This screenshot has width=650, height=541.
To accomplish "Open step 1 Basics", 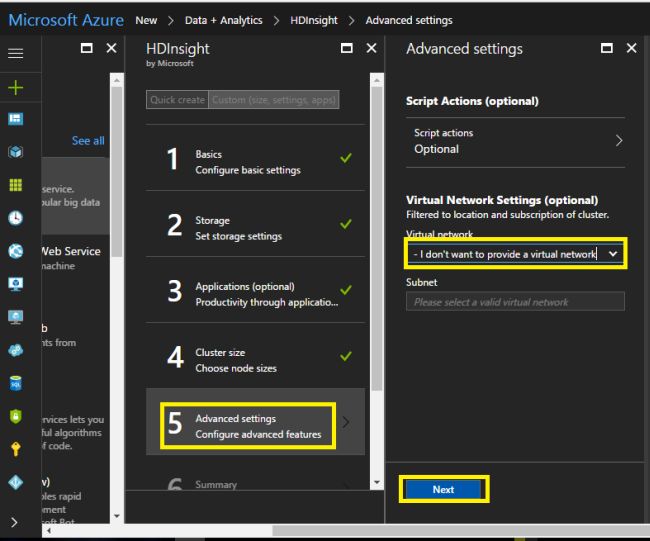I will click(x=255, y=158).
